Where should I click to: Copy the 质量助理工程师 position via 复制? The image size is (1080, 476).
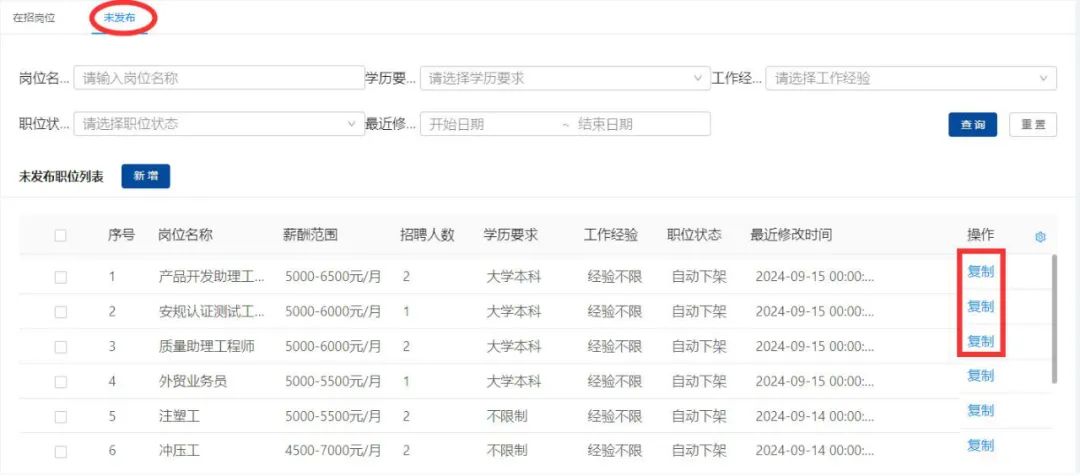coord(980,341)
